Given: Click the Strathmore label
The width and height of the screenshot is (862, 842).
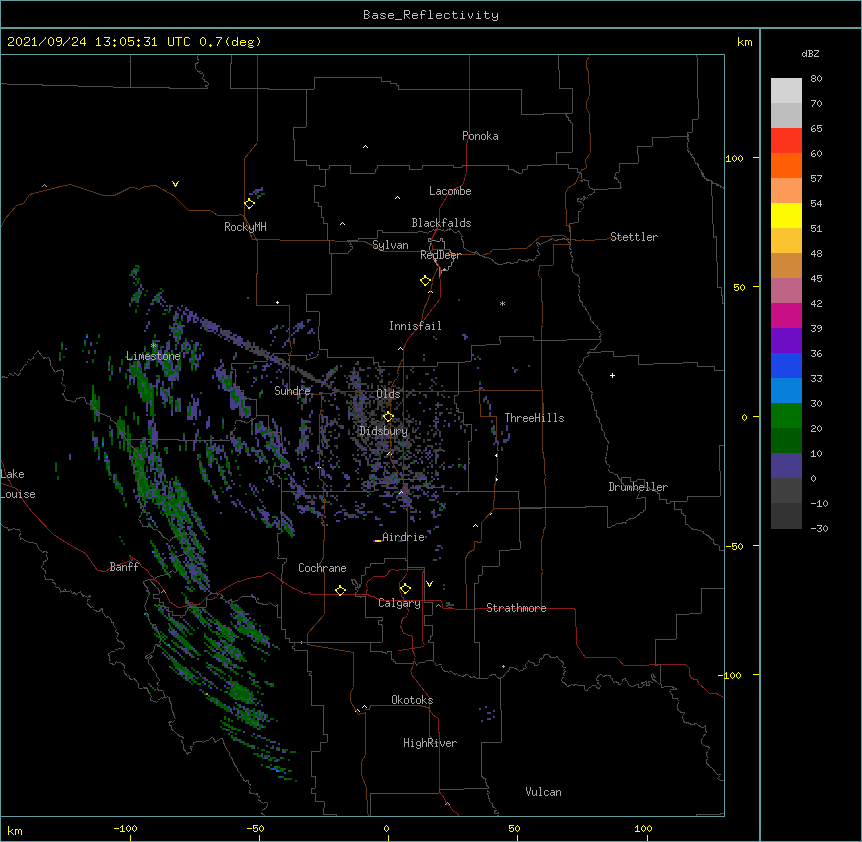Looking at the screenshot, I should pos(516,608).
